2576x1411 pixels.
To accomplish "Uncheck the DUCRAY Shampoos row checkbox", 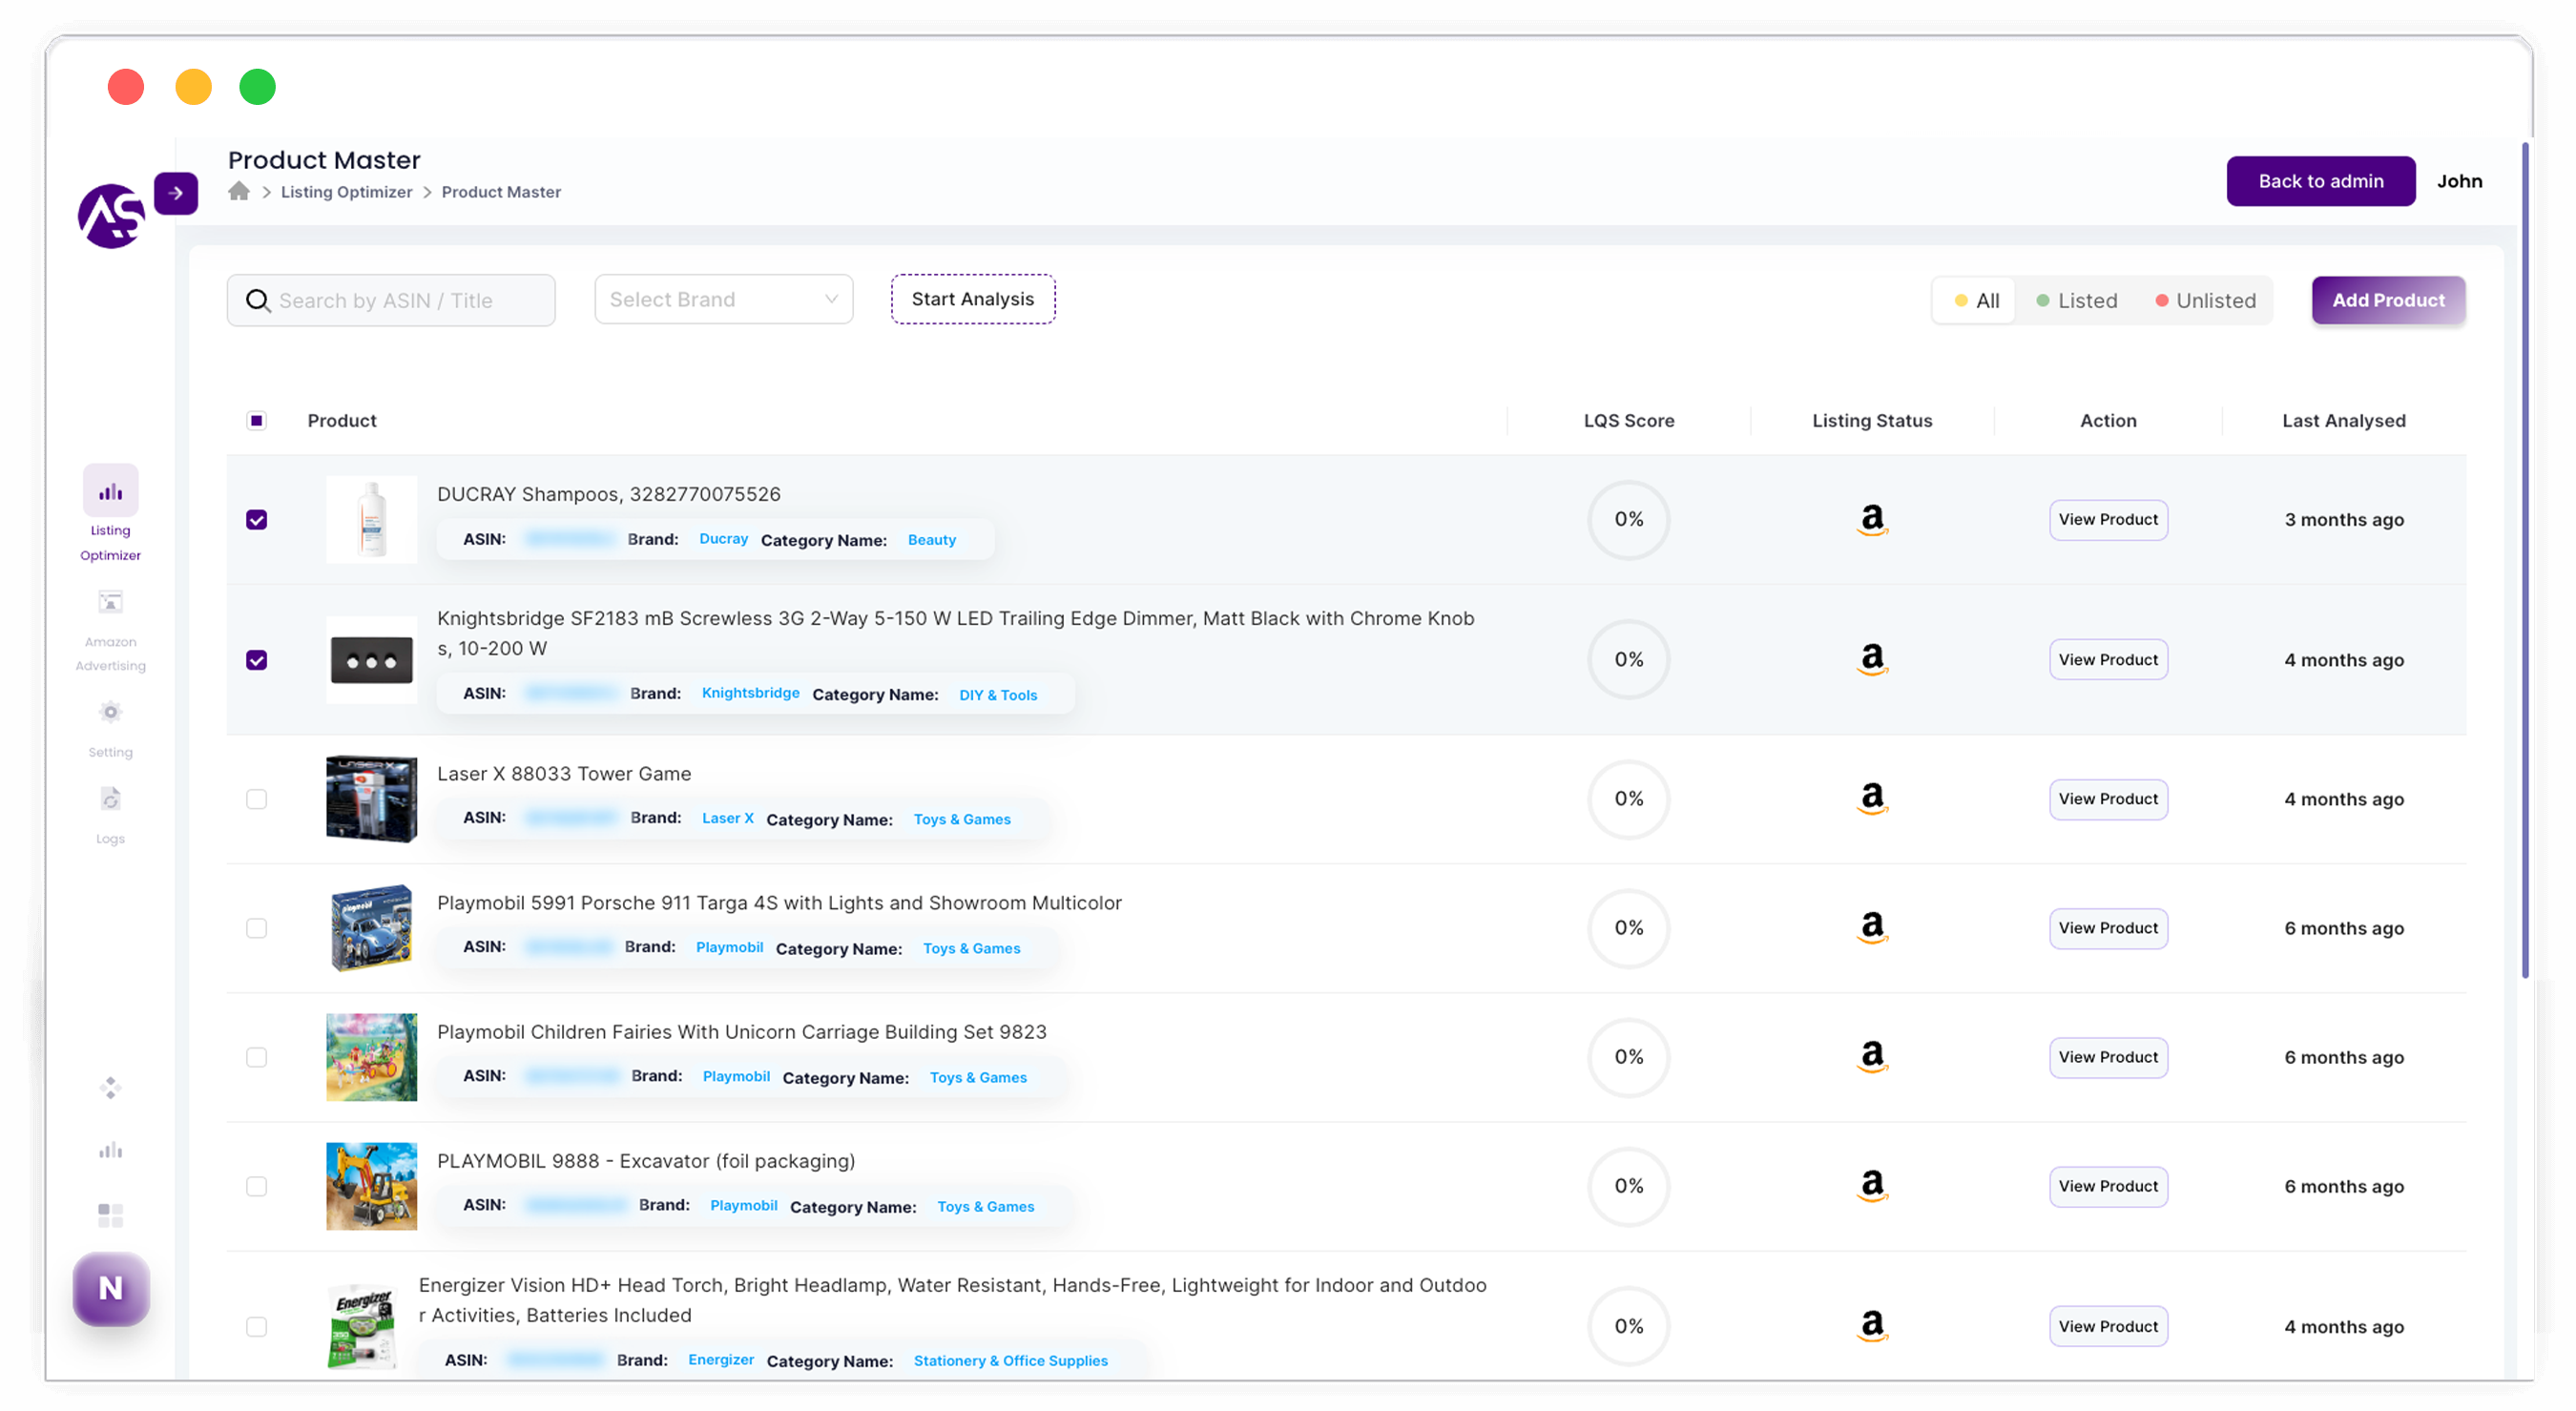I will (257, 520).
